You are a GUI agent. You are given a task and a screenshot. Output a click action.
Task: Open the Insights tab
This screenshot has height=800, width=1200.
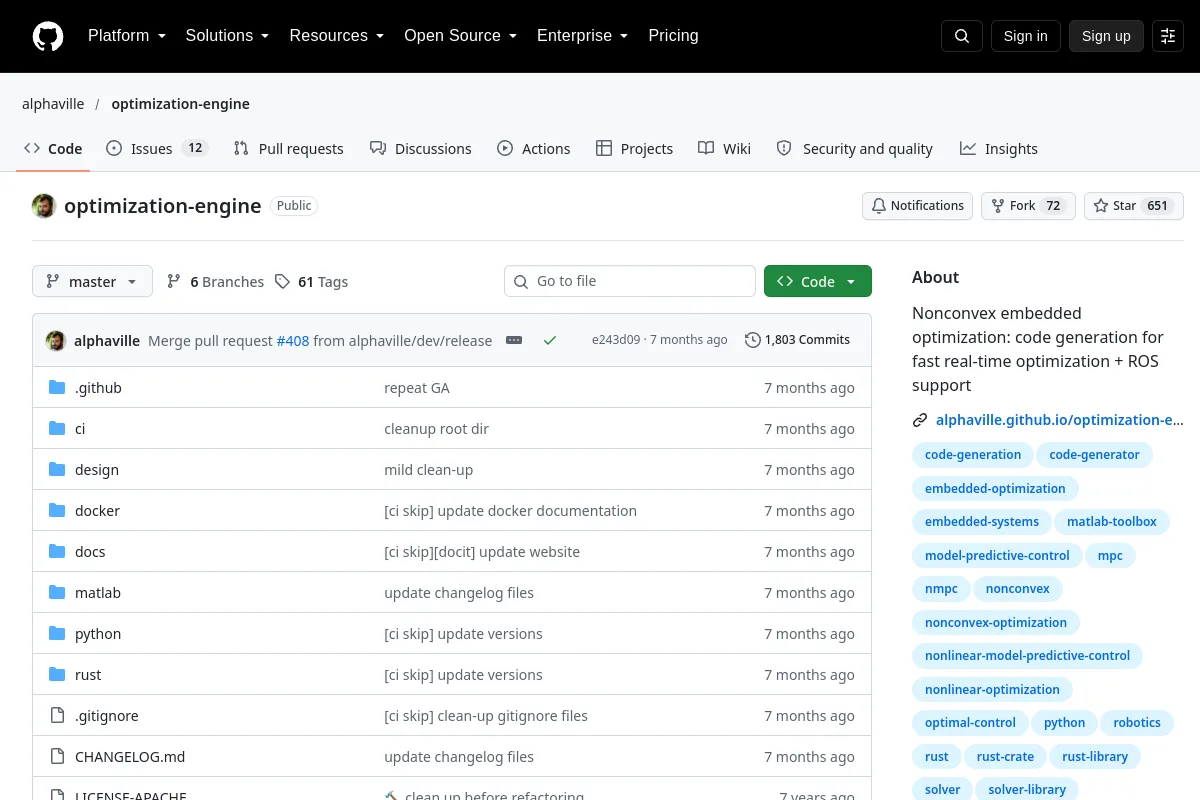pos(999,149)
